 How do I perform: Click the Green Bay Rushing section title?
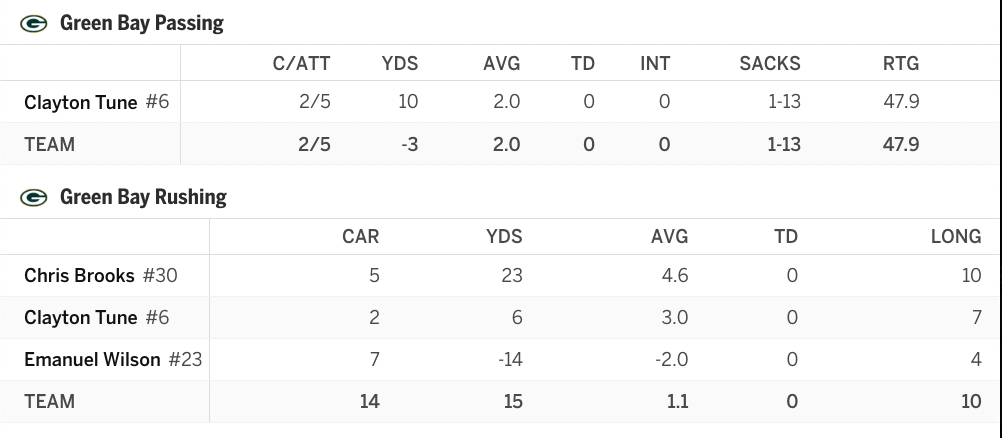click(x=143, y=197)
